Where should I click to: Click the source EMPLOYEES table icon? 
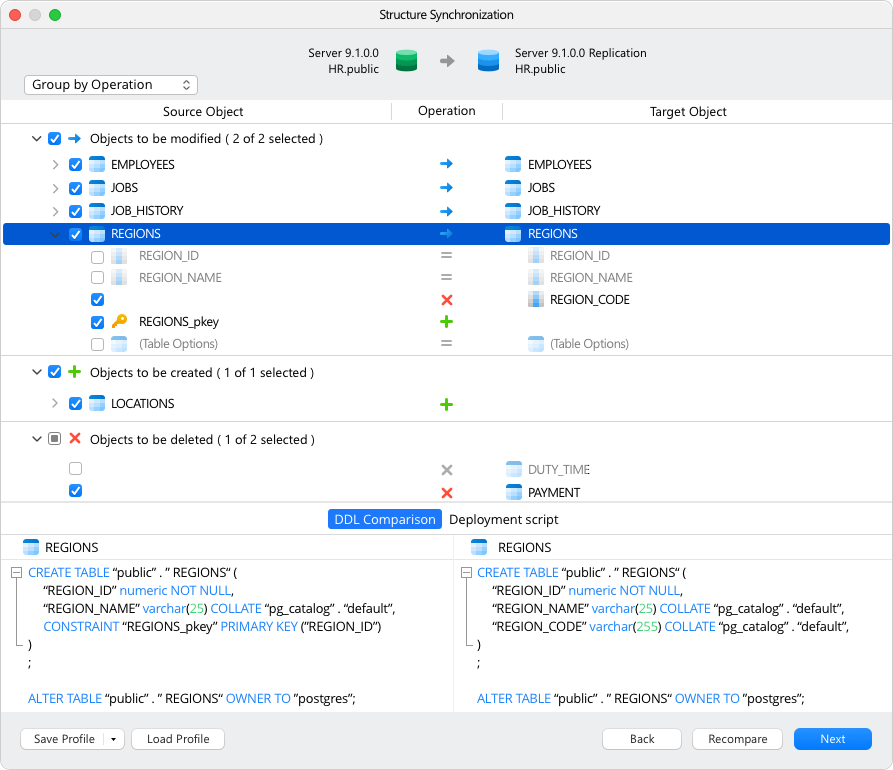point(97,164)
